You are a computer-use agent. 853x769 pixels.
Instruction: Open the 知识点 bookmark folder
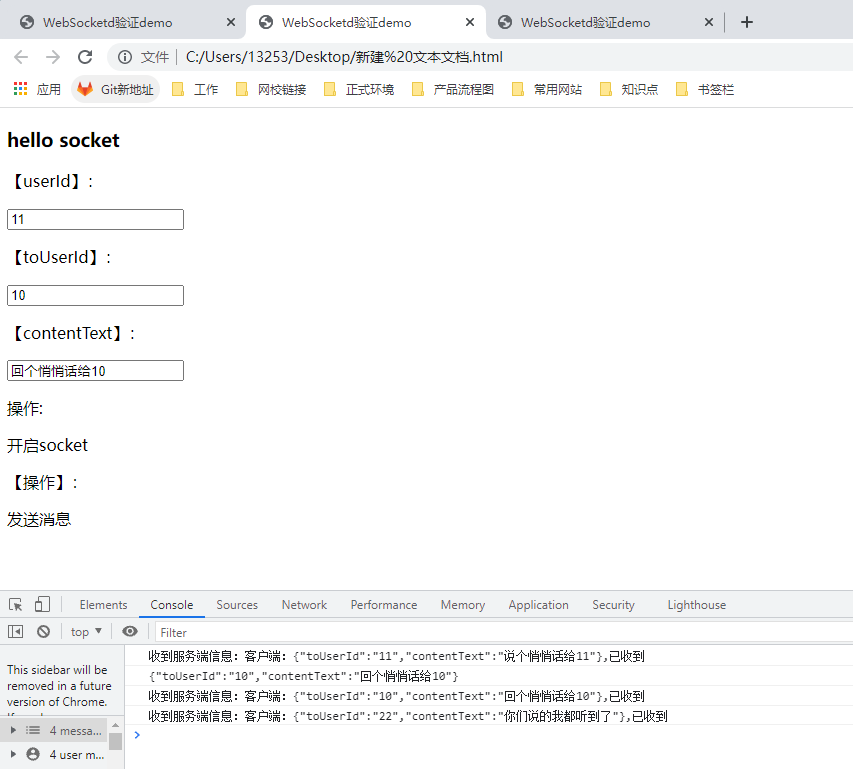pyautogui.click(x=629, y=89)
